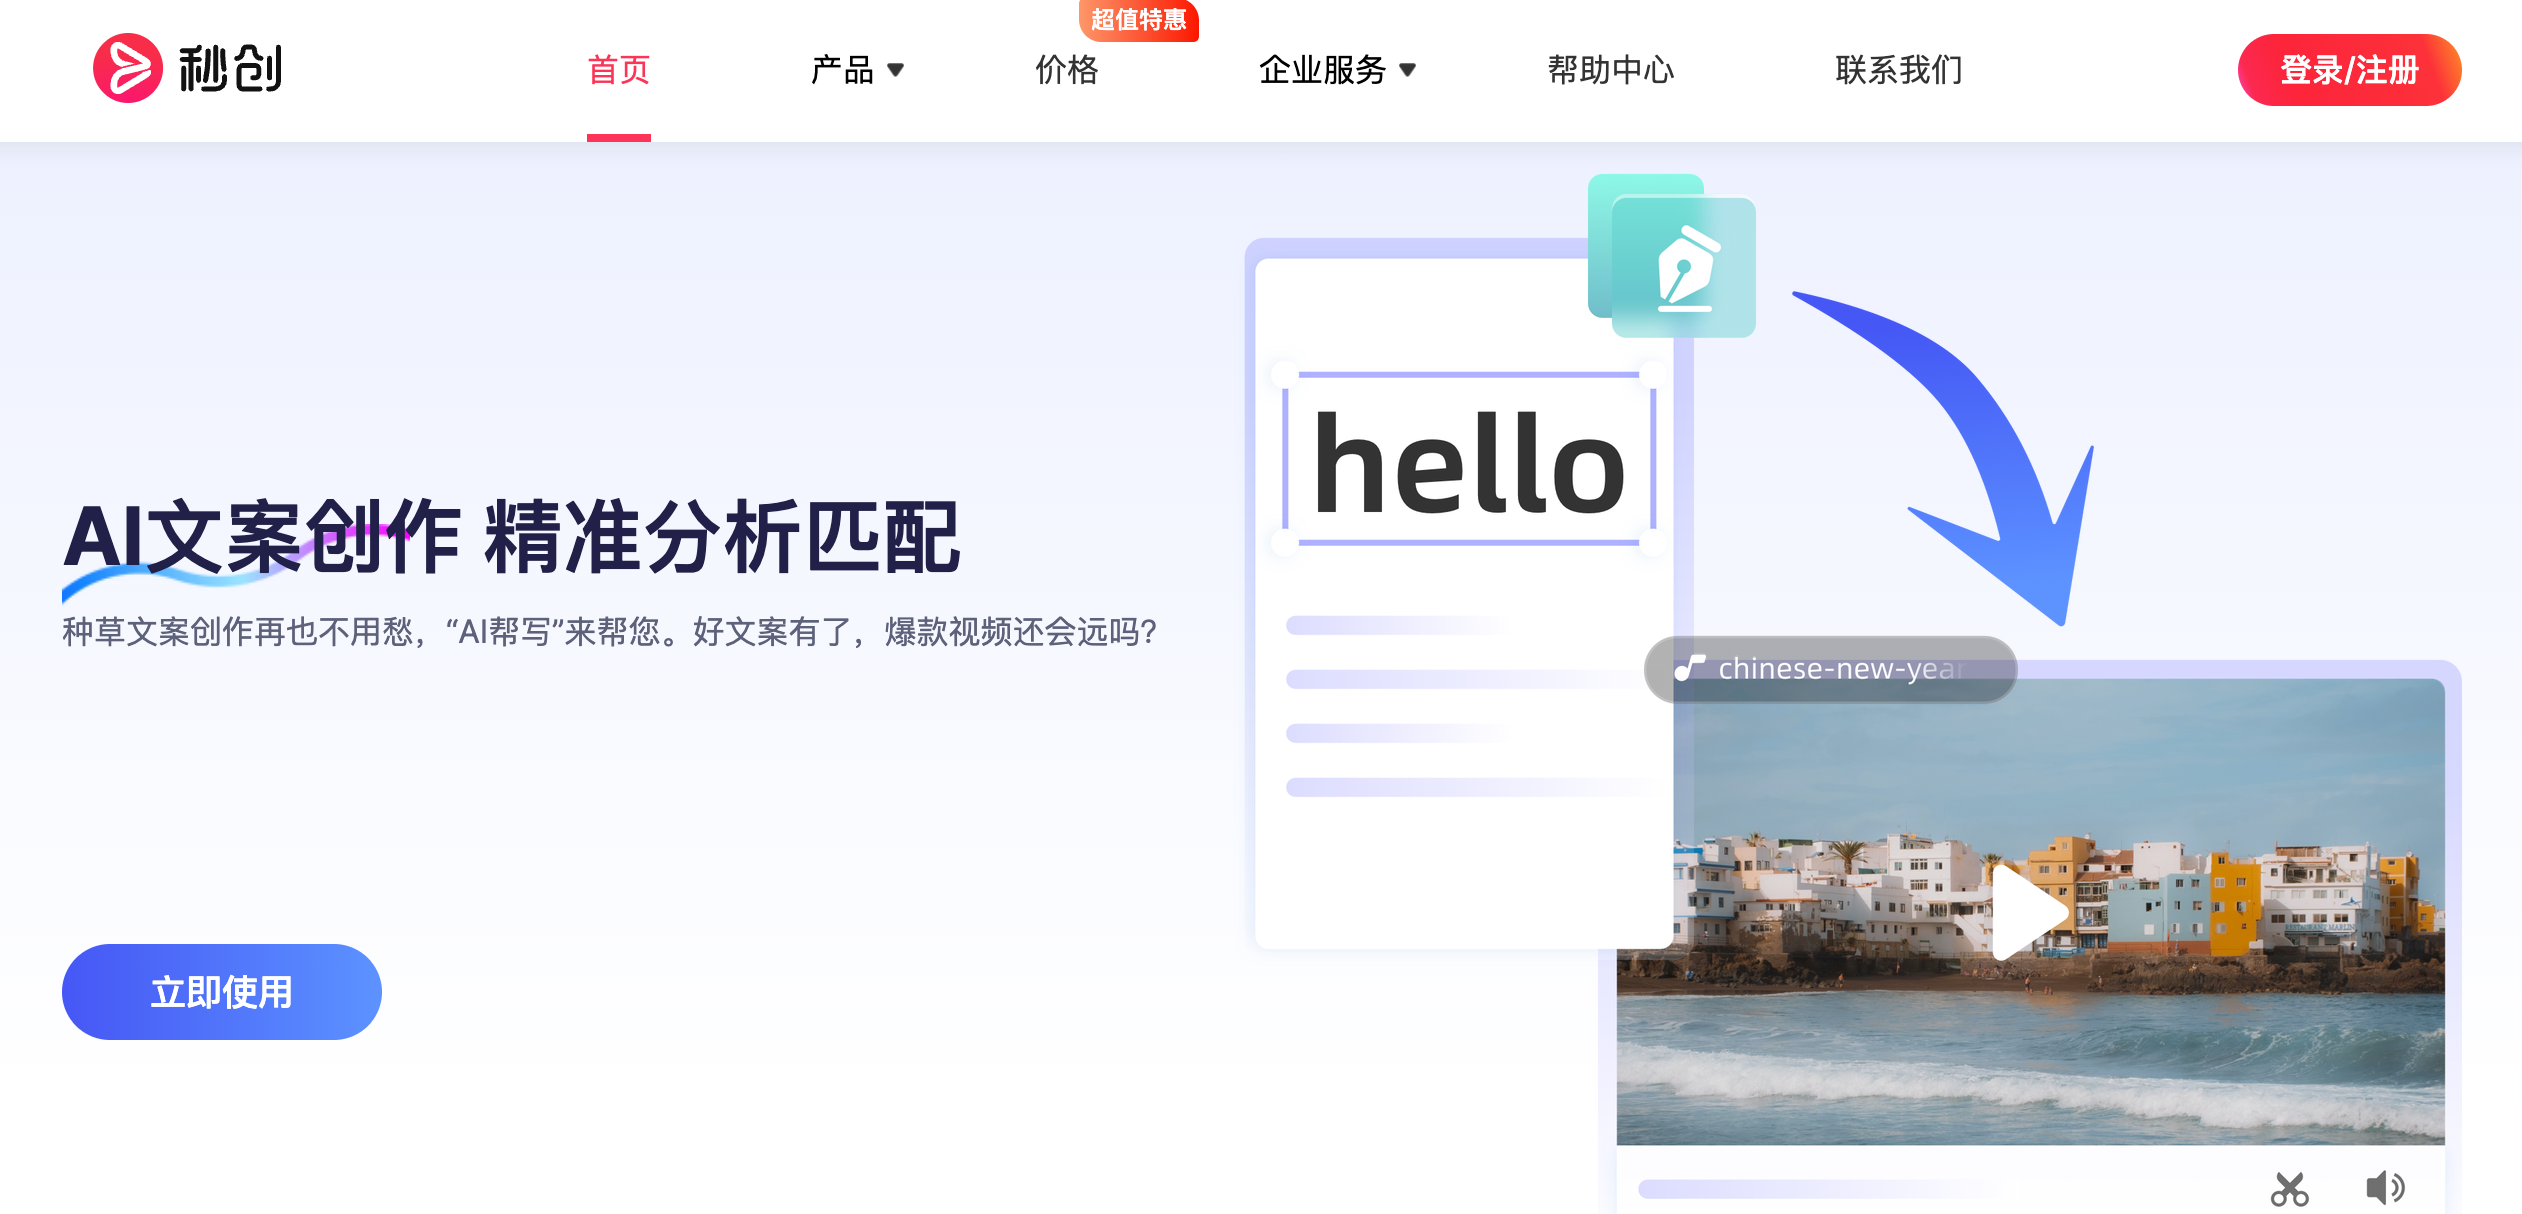Expand the 产品 dropdown arrow
The height and width of the screenshot is (1214, 2522).
pyautogui.click(x=896, y=70)
